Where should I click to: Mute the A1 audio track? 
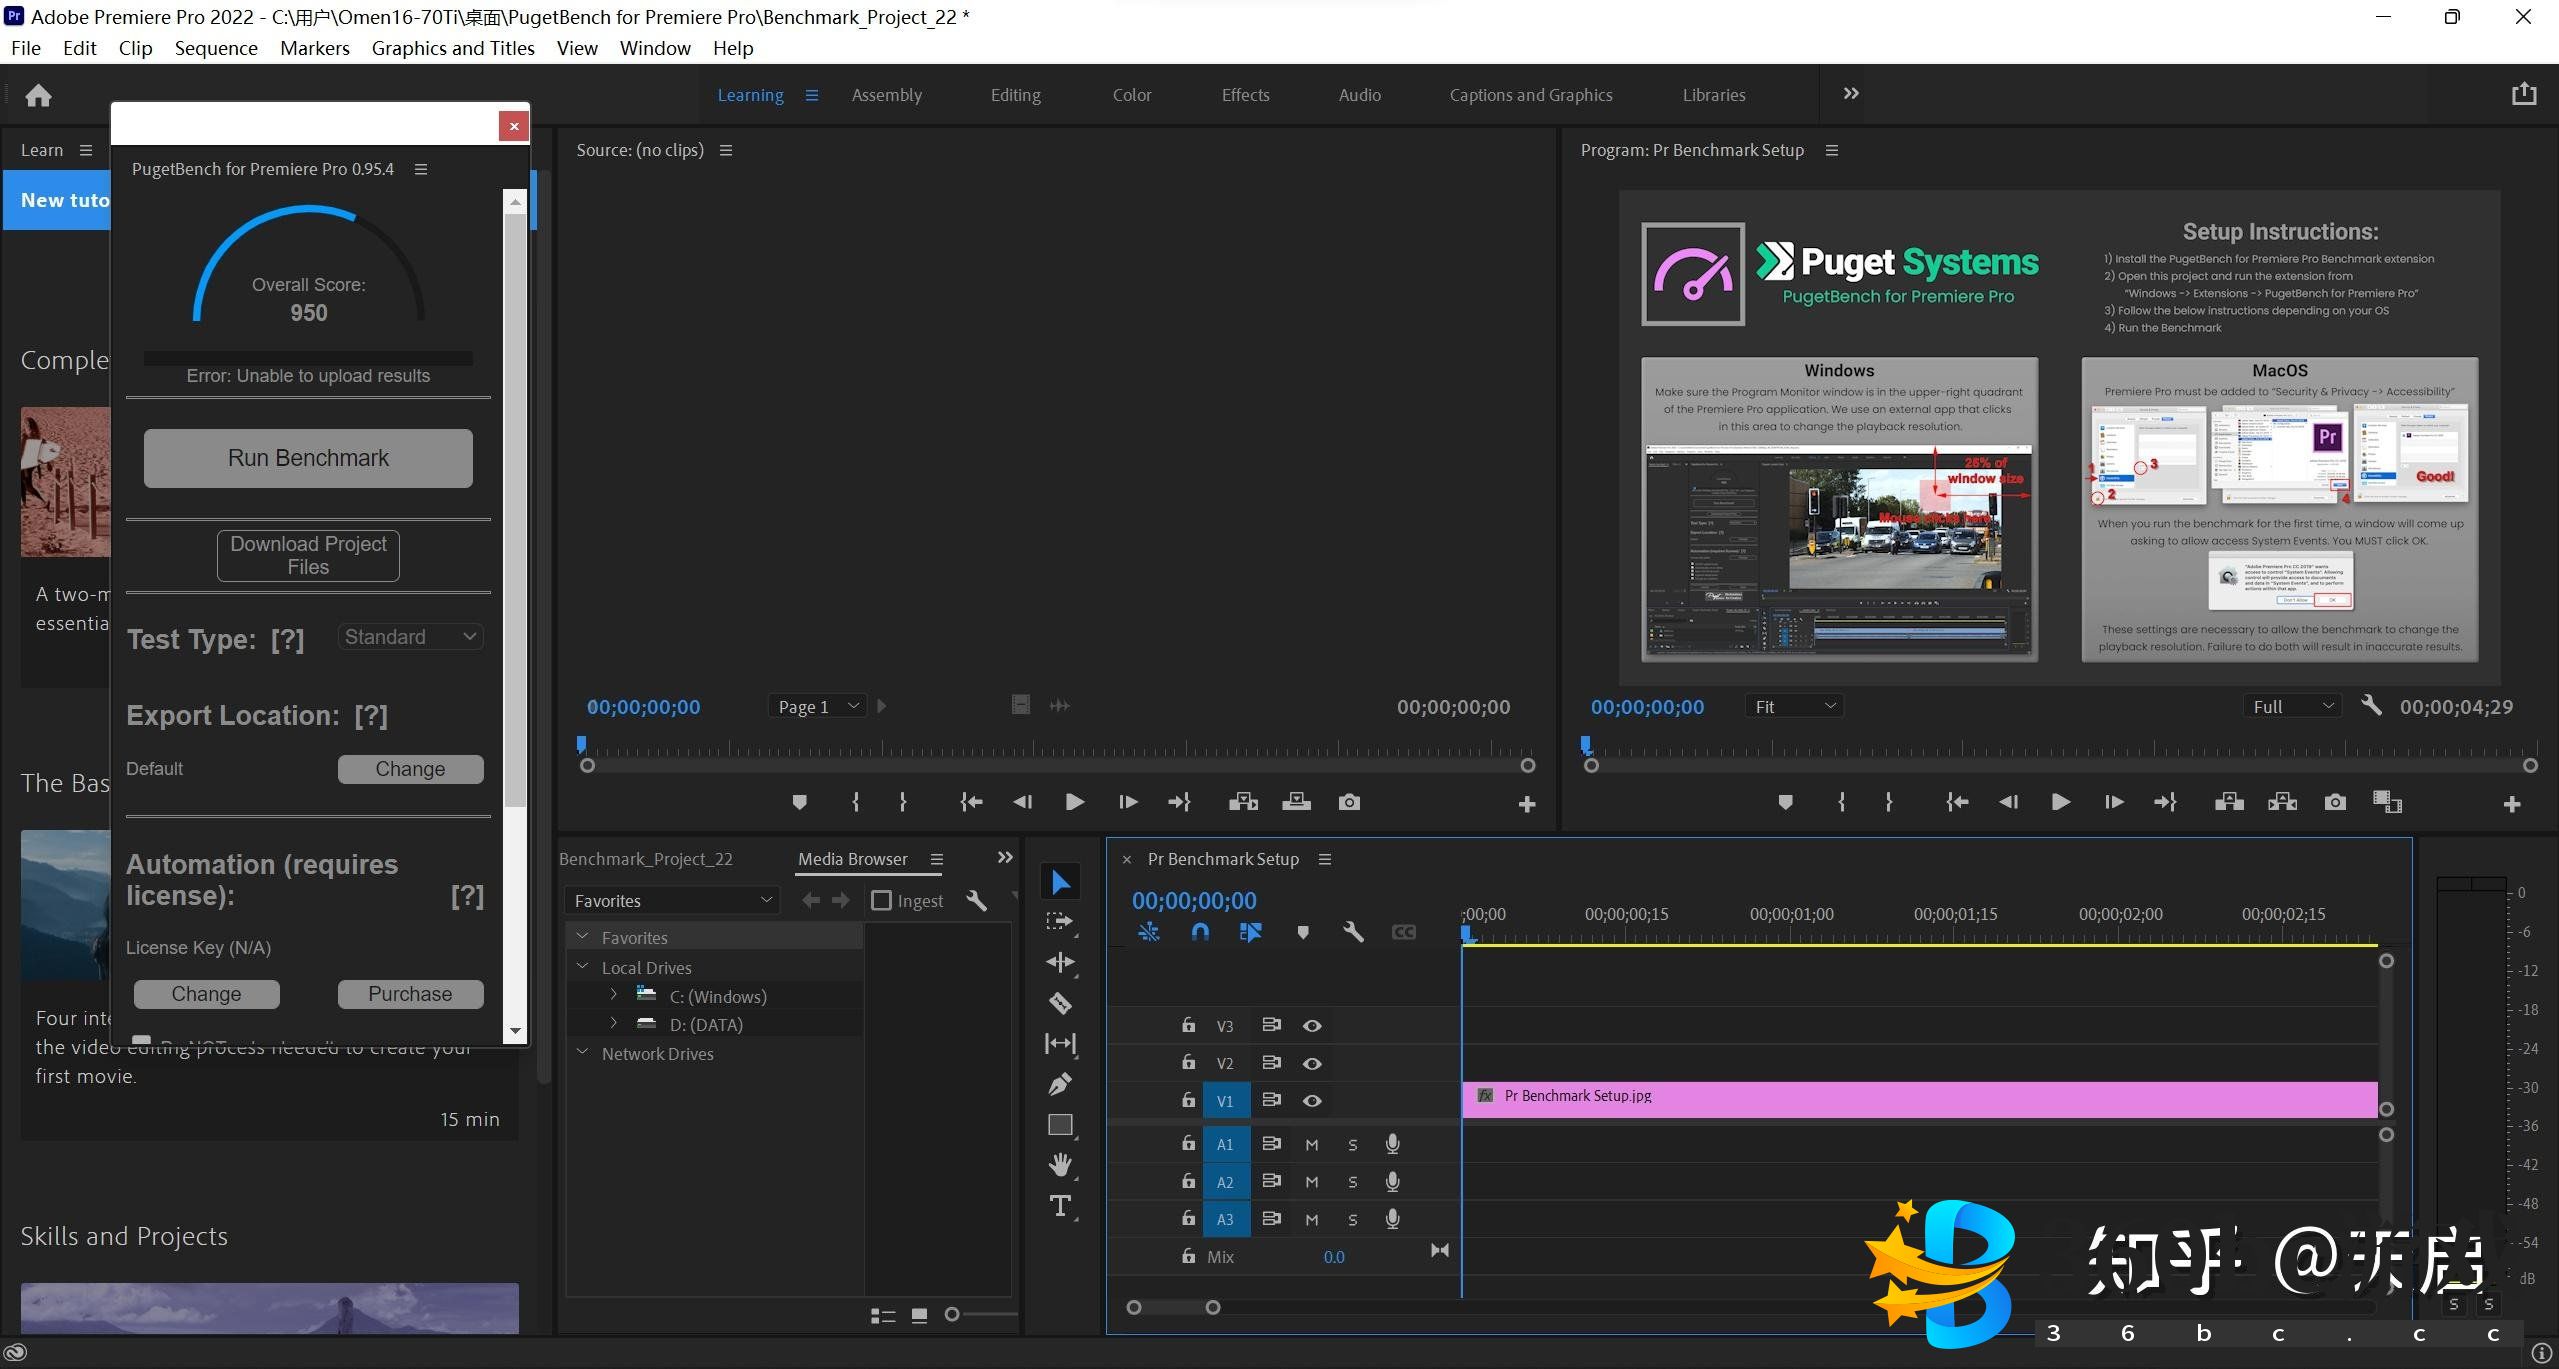1312,1145
